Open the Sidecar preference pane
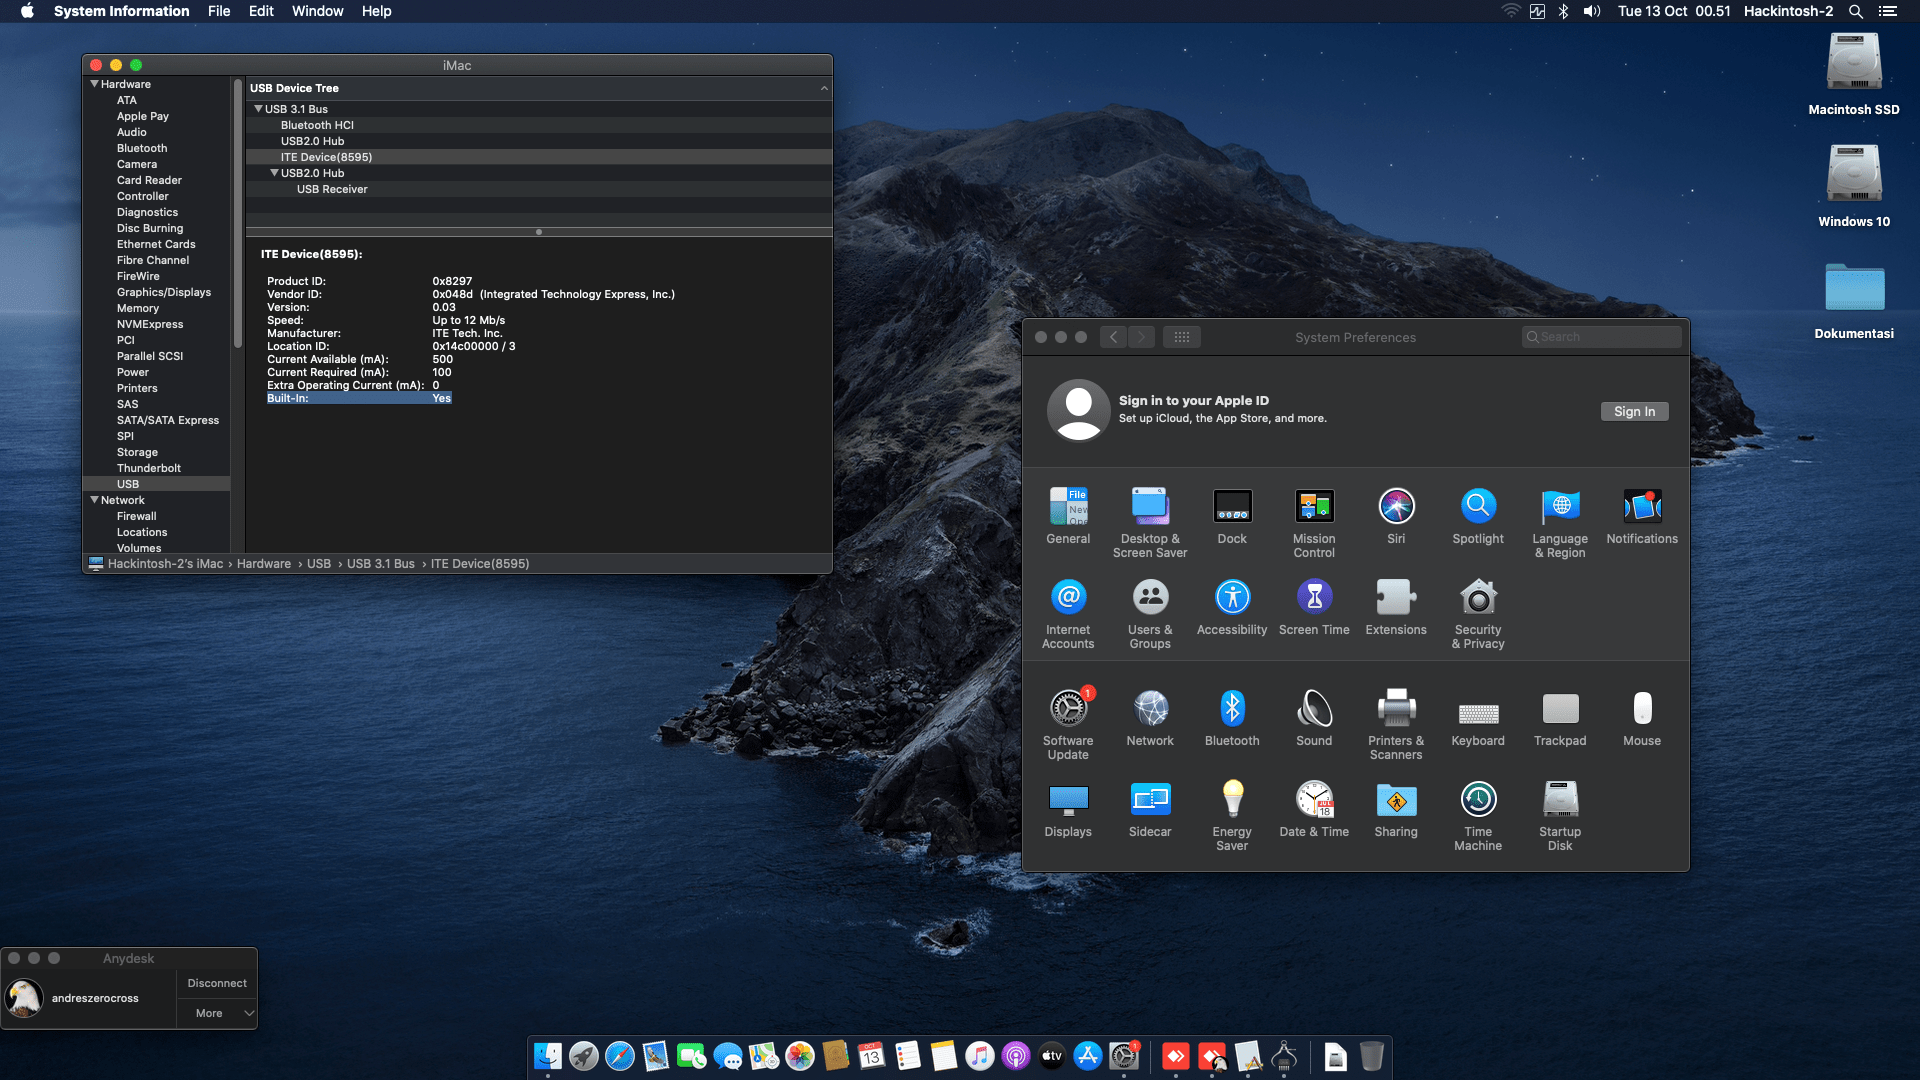The image size is (1920, 1080). (x=1150, y=809)
